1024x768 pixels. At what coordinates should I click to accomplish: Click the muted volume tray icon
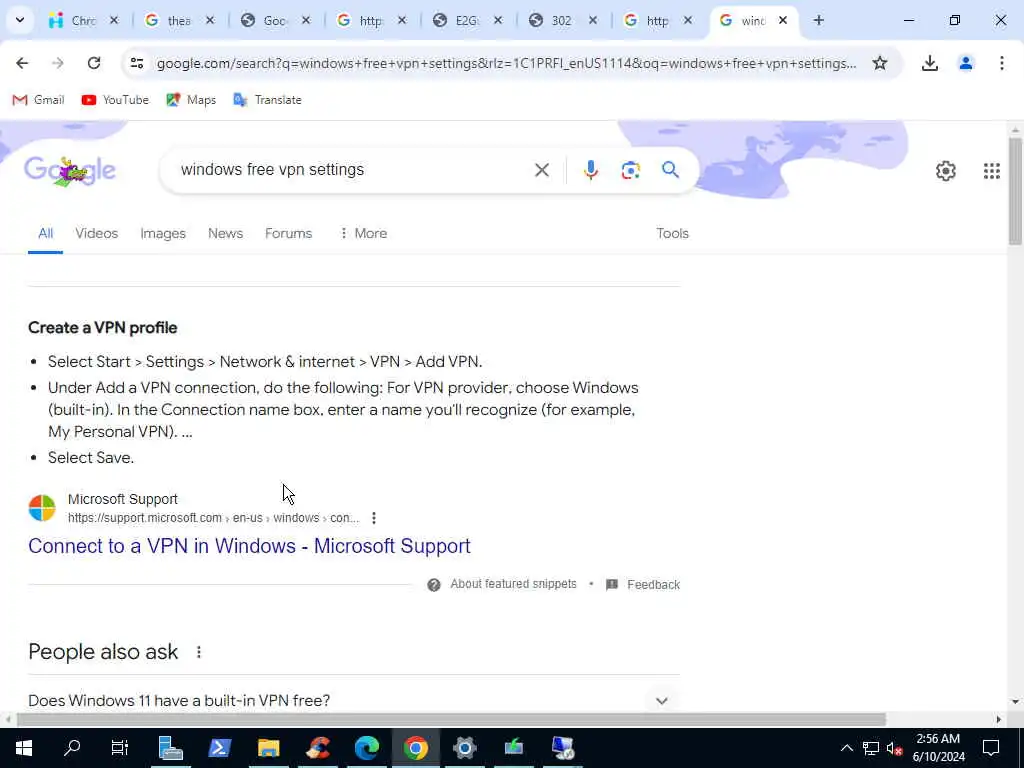[894, 748]
